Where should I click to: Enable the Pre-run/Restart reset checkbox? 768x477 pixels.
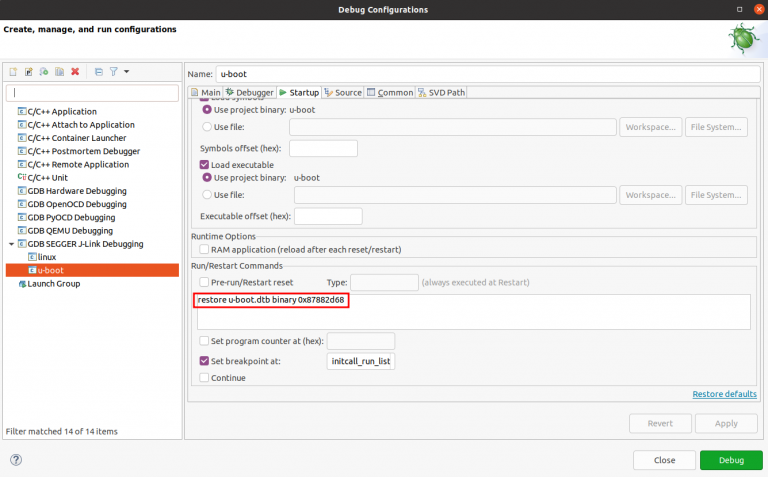click(205, 283)
